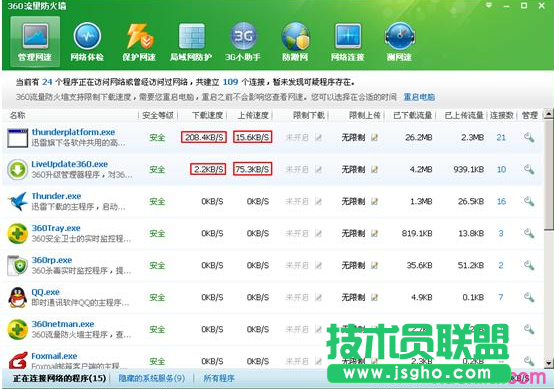This screenshot has height=389, width=554.
Task: Click the magnifier icon for 360rp.exe
Action: coord(529,265)
